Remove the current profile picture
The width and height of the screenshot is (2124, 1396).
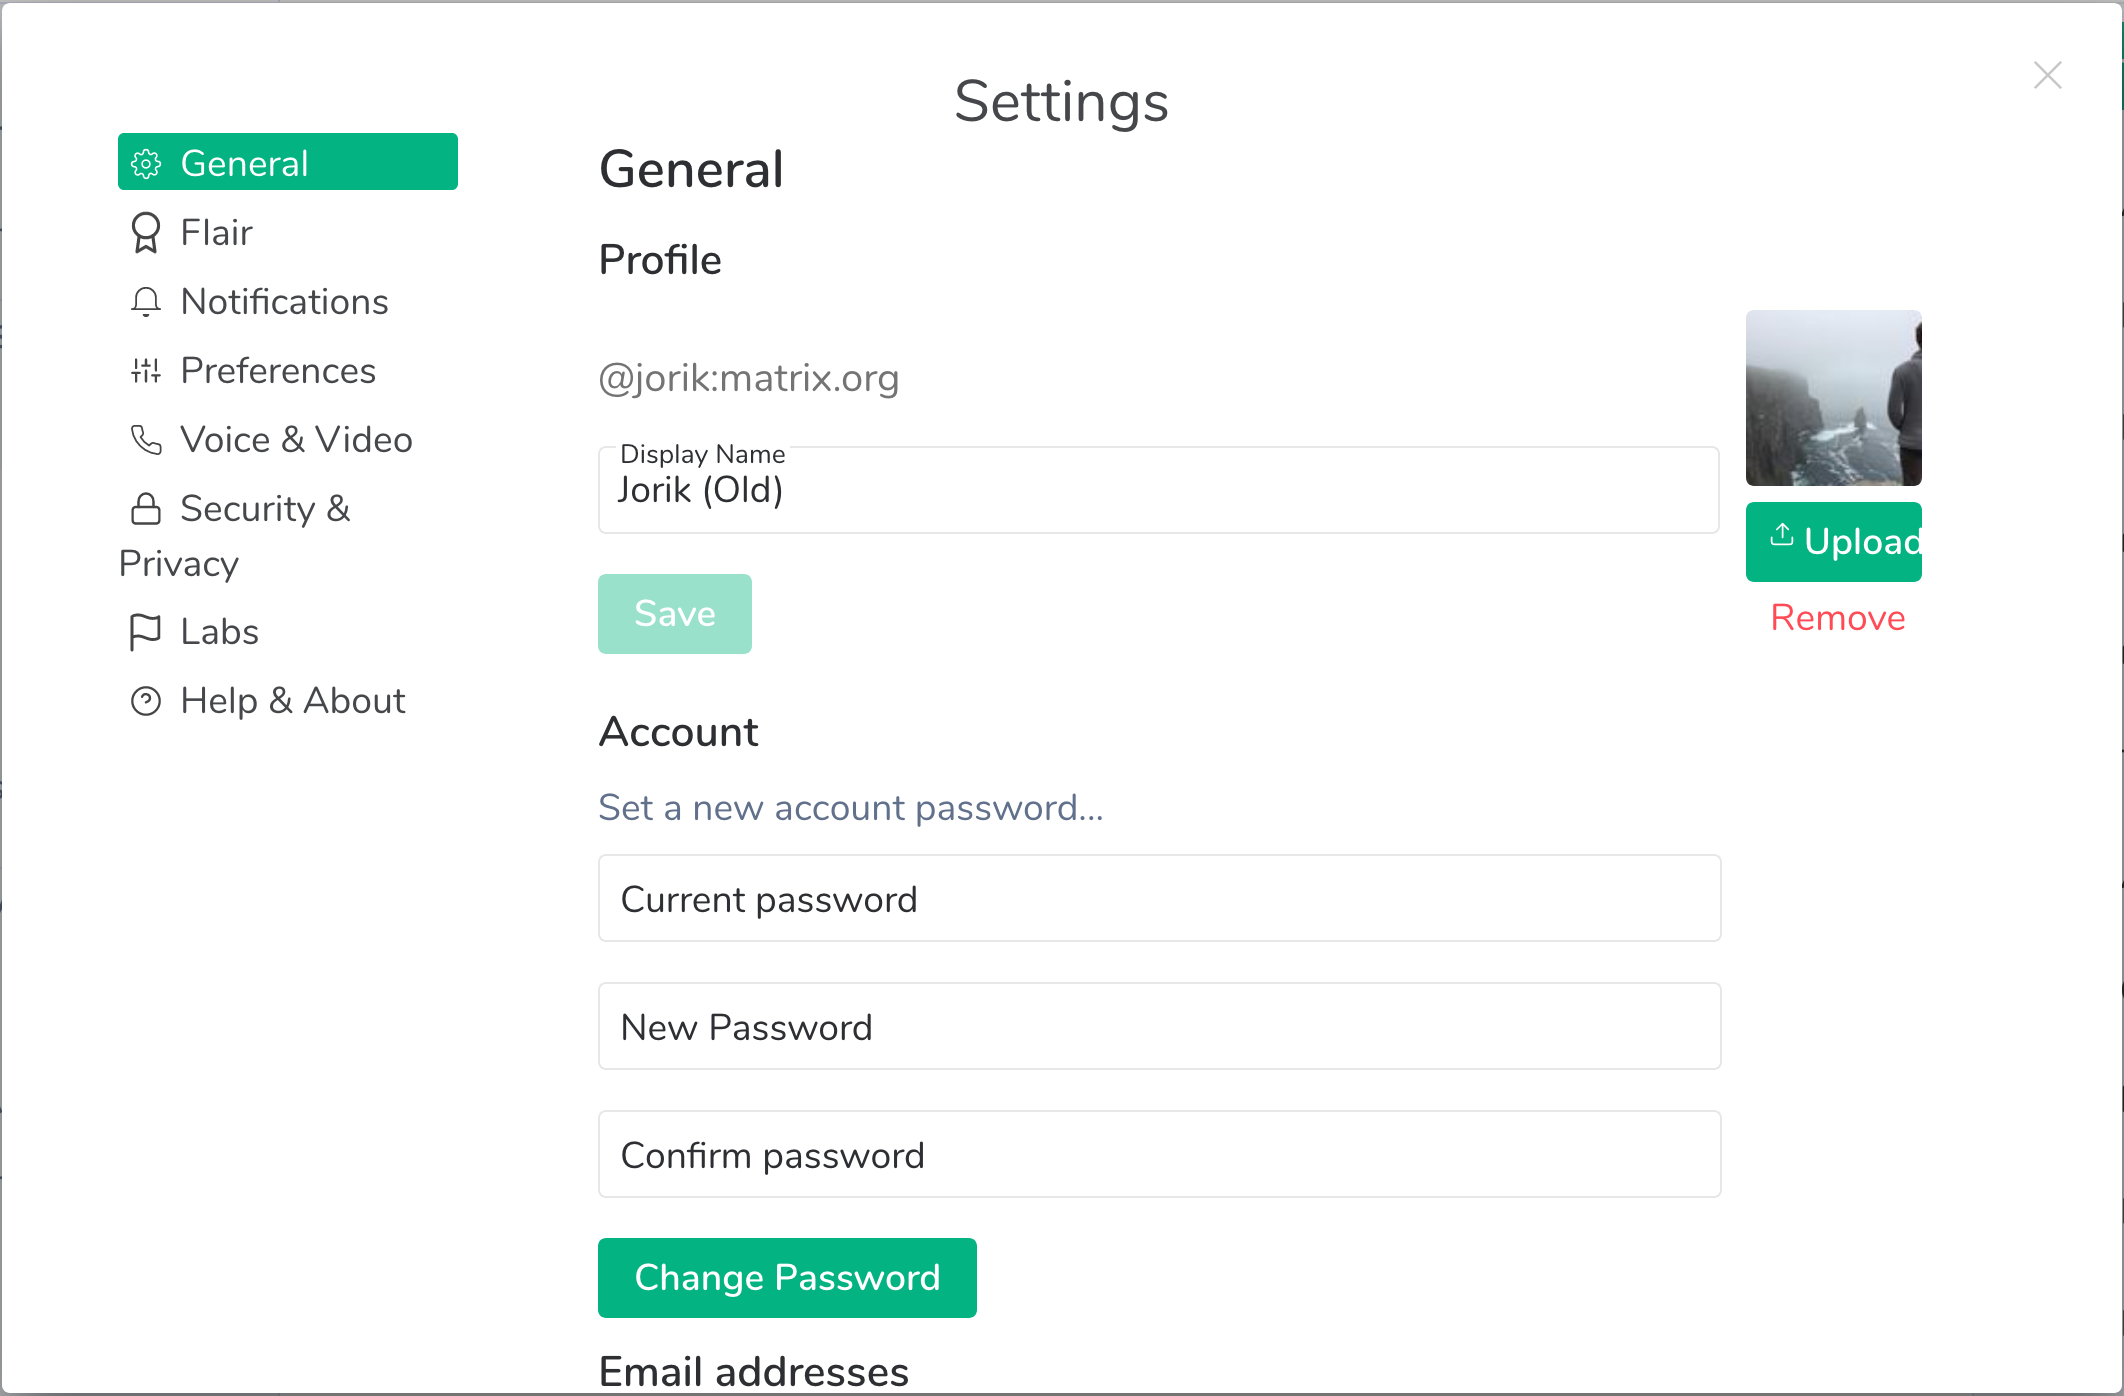(1837, 618)
